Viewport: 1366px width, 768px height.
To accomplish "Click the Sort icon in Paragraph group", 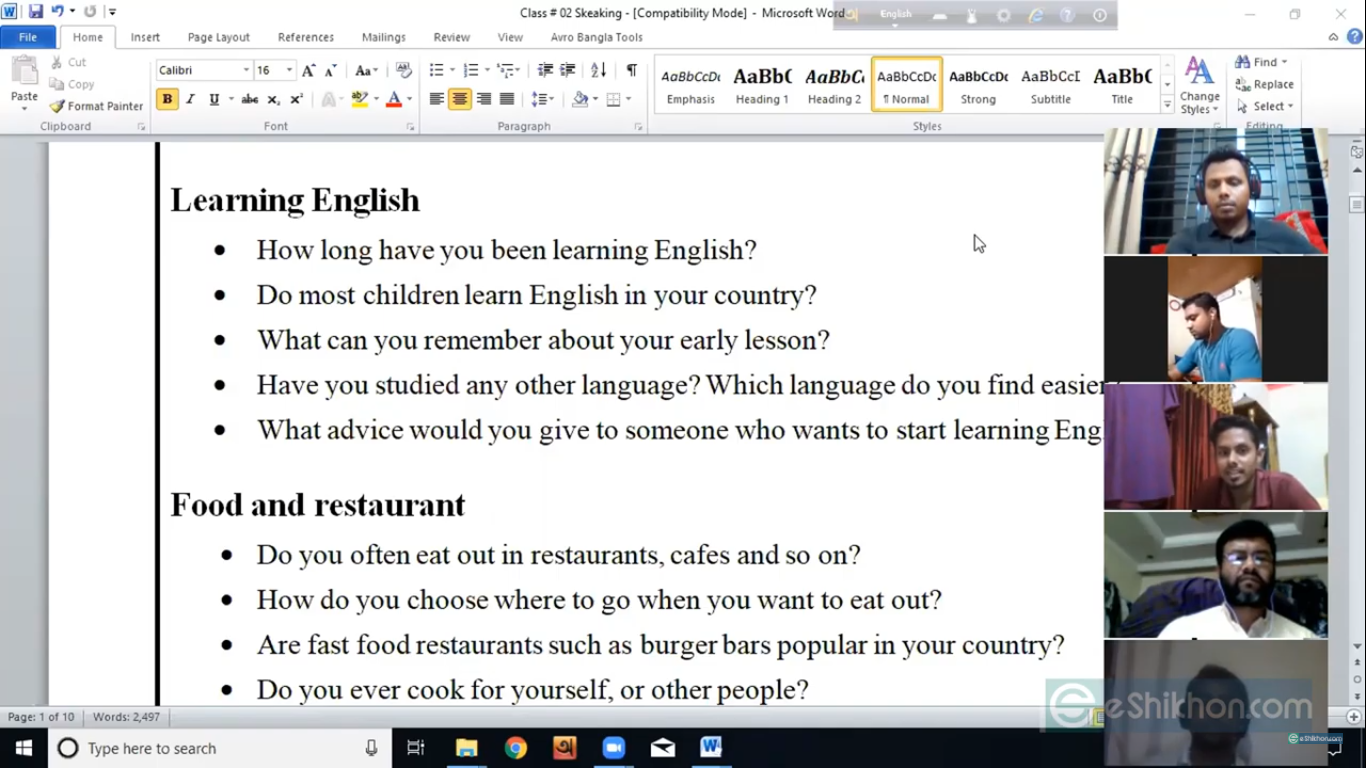I will pos(598,70).
